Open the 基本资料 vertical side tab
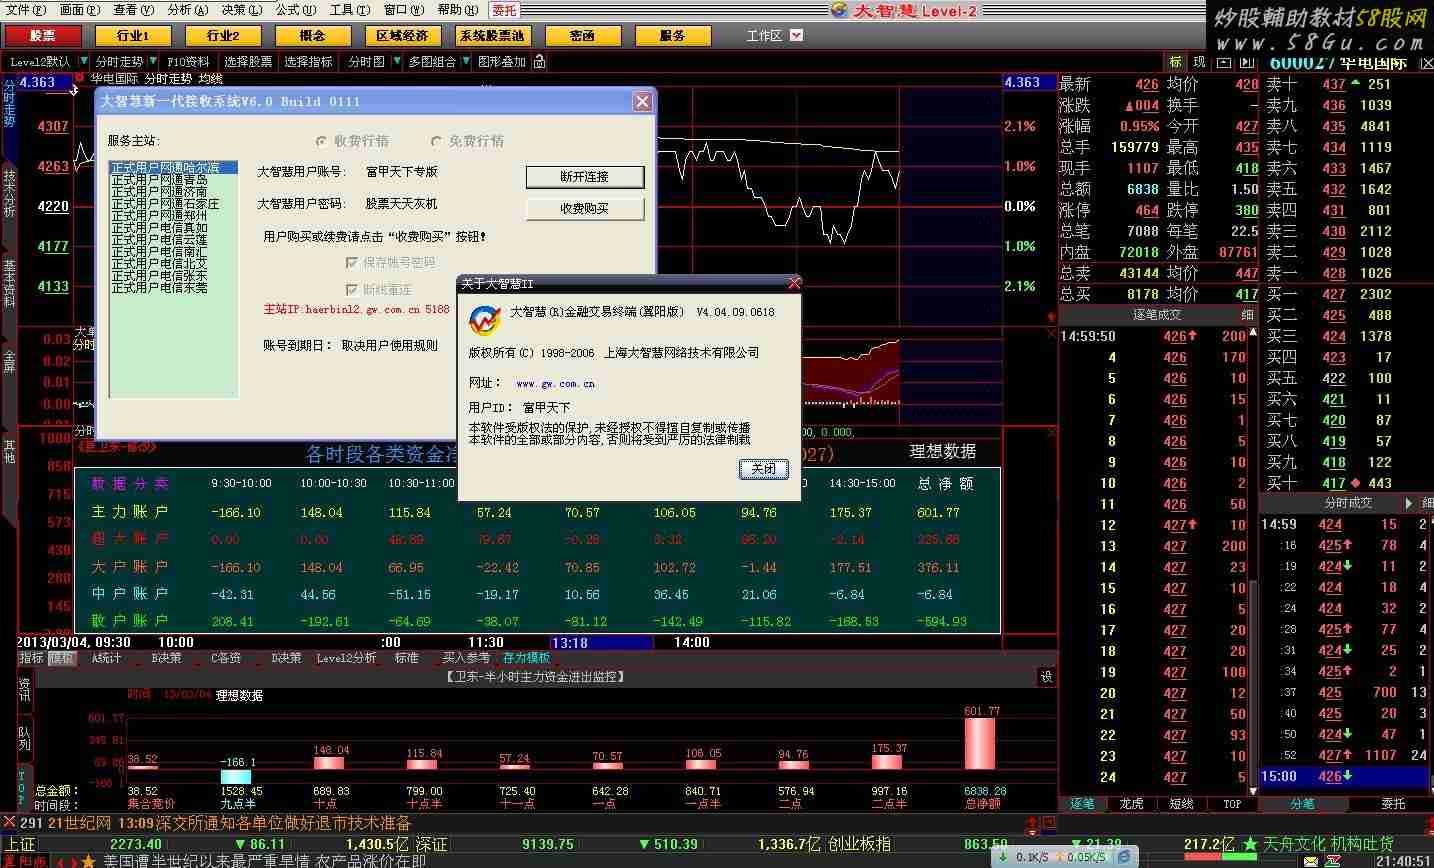1434x868 pixels. (x=9, y=283)
